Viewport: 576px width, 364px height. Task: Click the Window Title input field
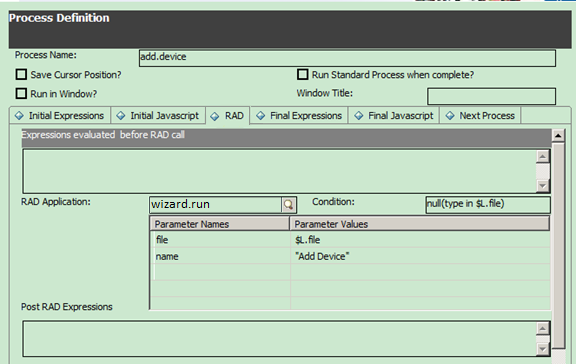tap(492, 96)
